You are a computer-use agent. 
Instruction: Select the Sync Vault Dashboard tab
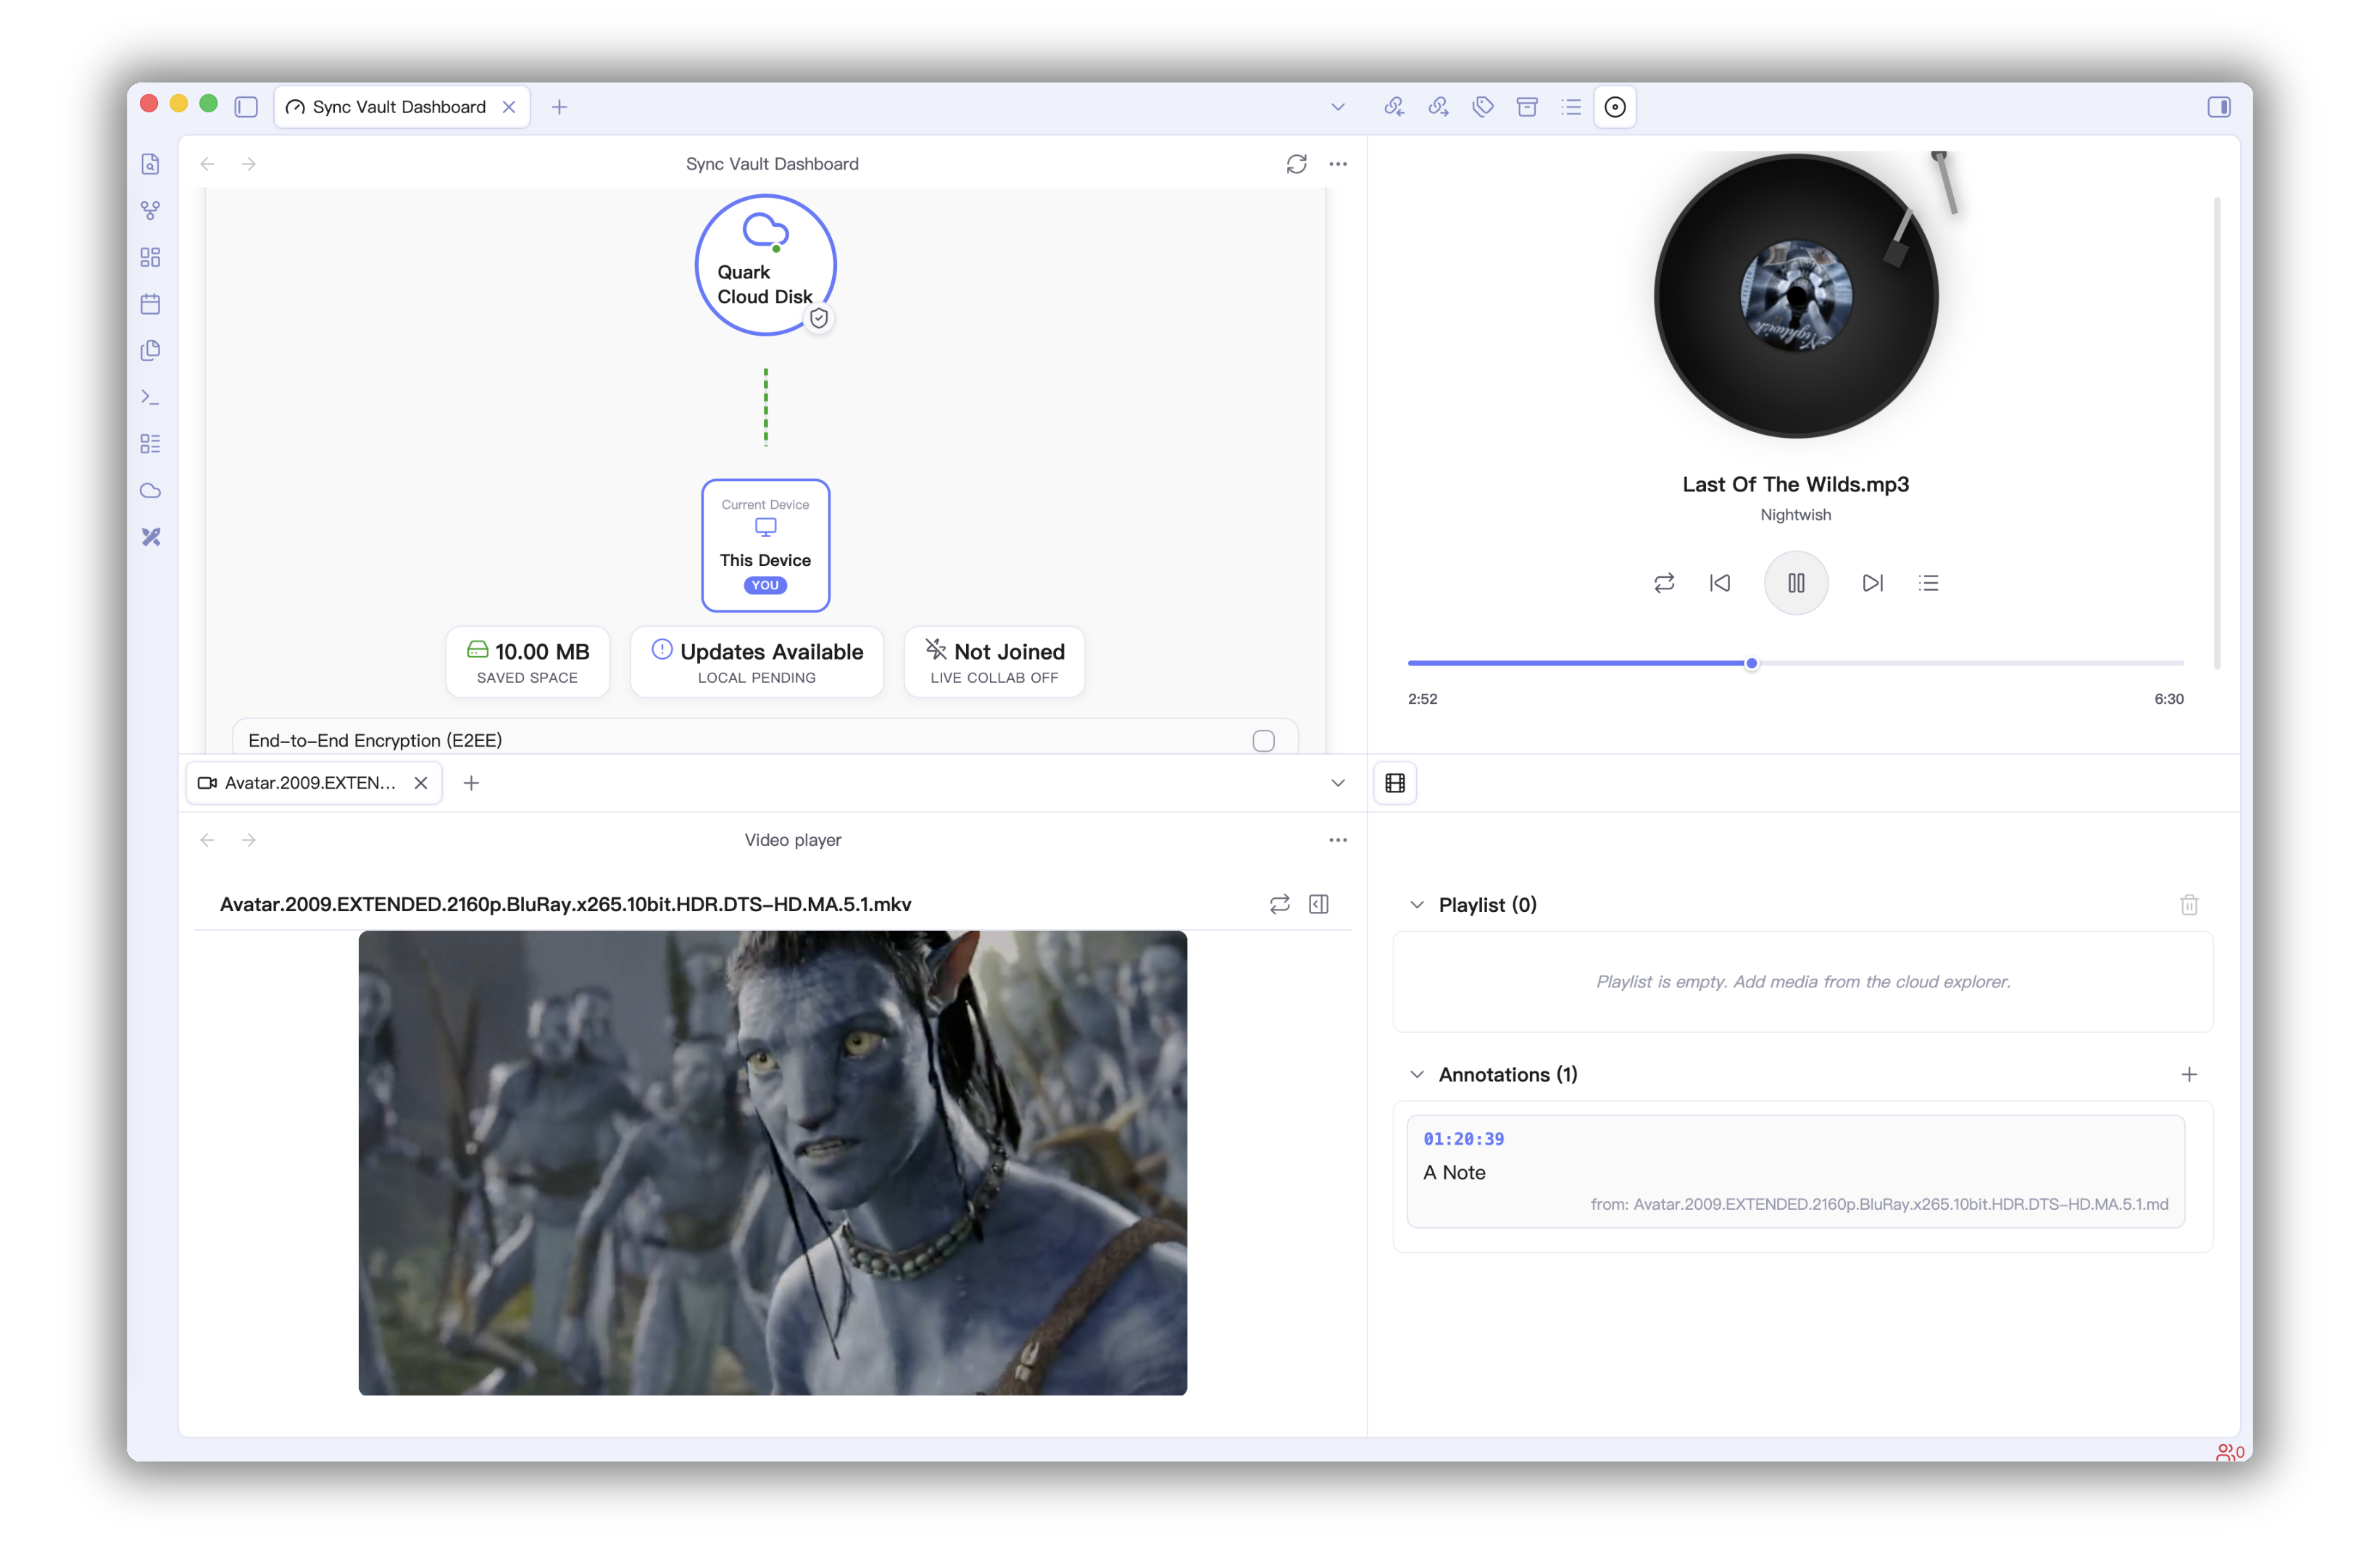click(x=401, y=107)
